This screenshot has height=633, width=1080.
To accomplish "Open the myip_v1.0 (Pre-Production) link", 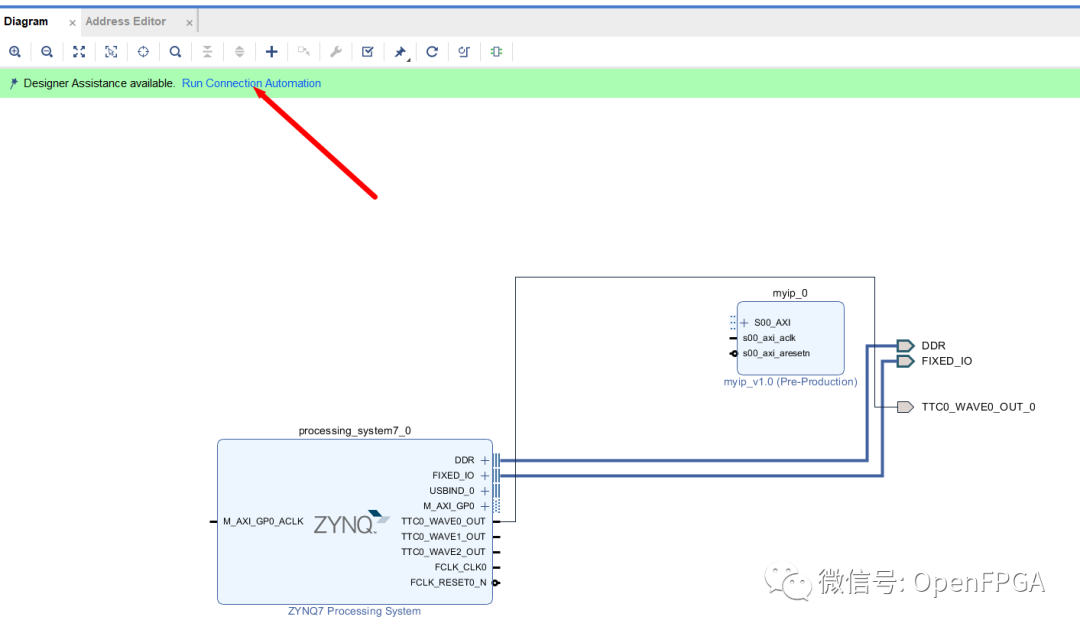I will coord(790,381).
